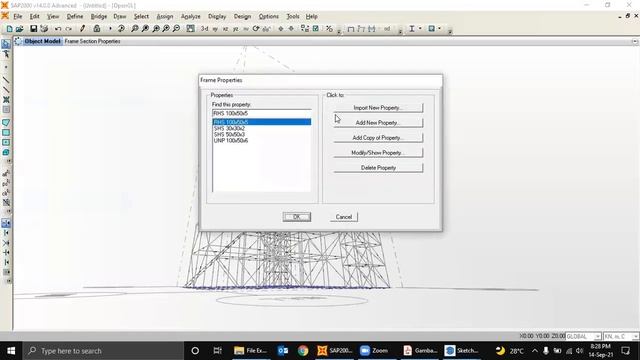
Task: Click the Rotate 3D View icon
Action: (256, 29)
